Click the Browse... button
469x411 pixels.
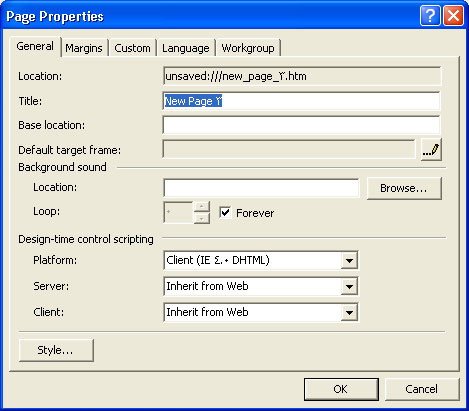click(x=404, y=188)
